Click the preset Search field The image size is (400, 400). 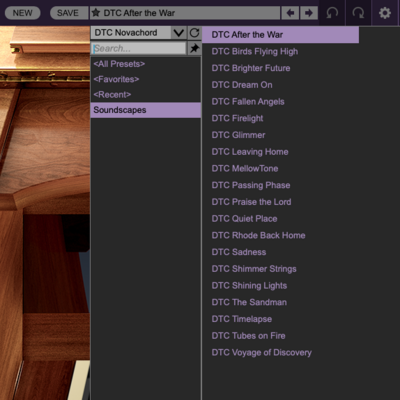138,48
